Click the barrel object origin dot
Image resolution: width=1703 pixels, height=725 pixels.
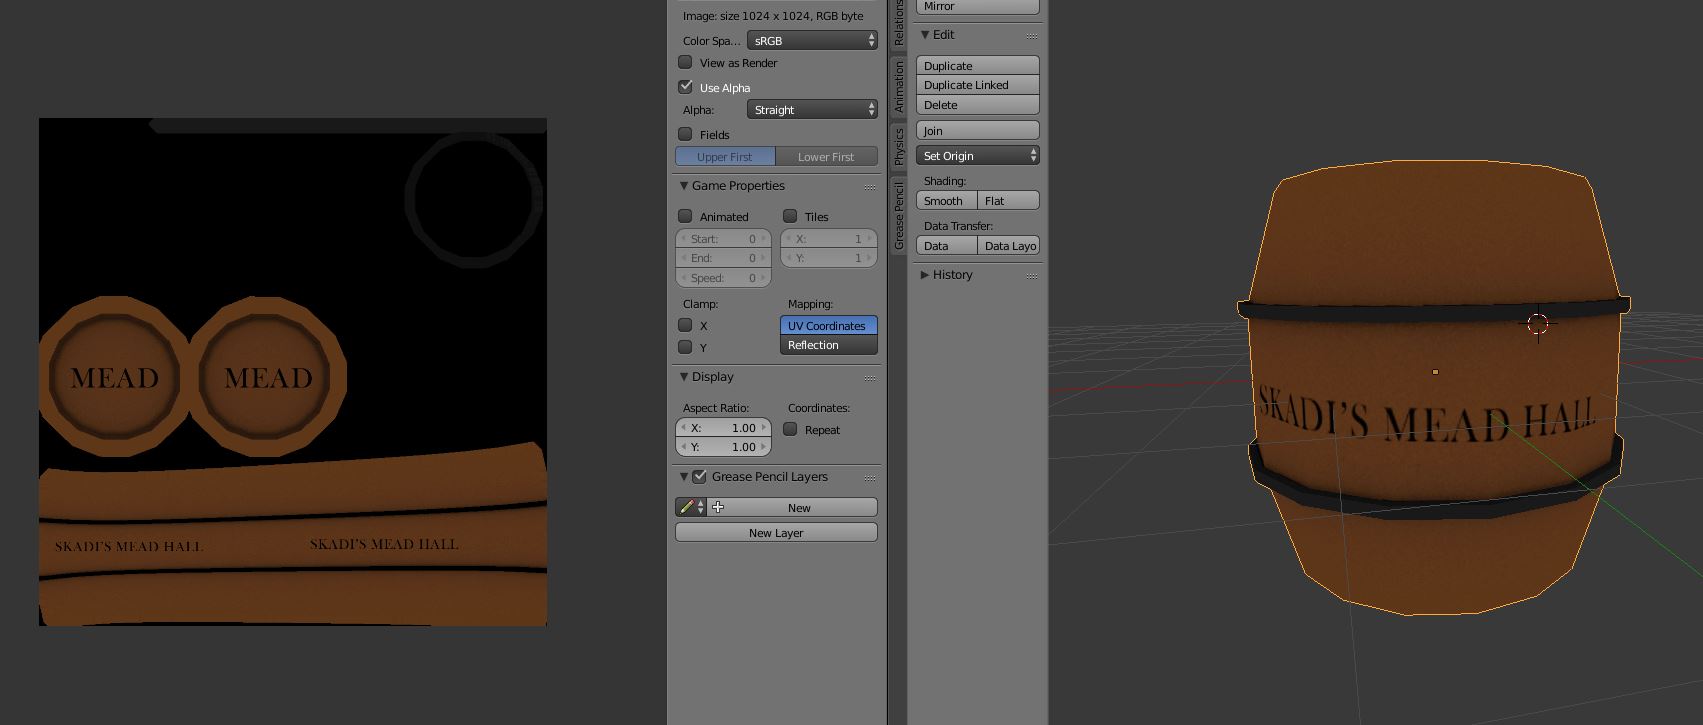point(1435,372)
